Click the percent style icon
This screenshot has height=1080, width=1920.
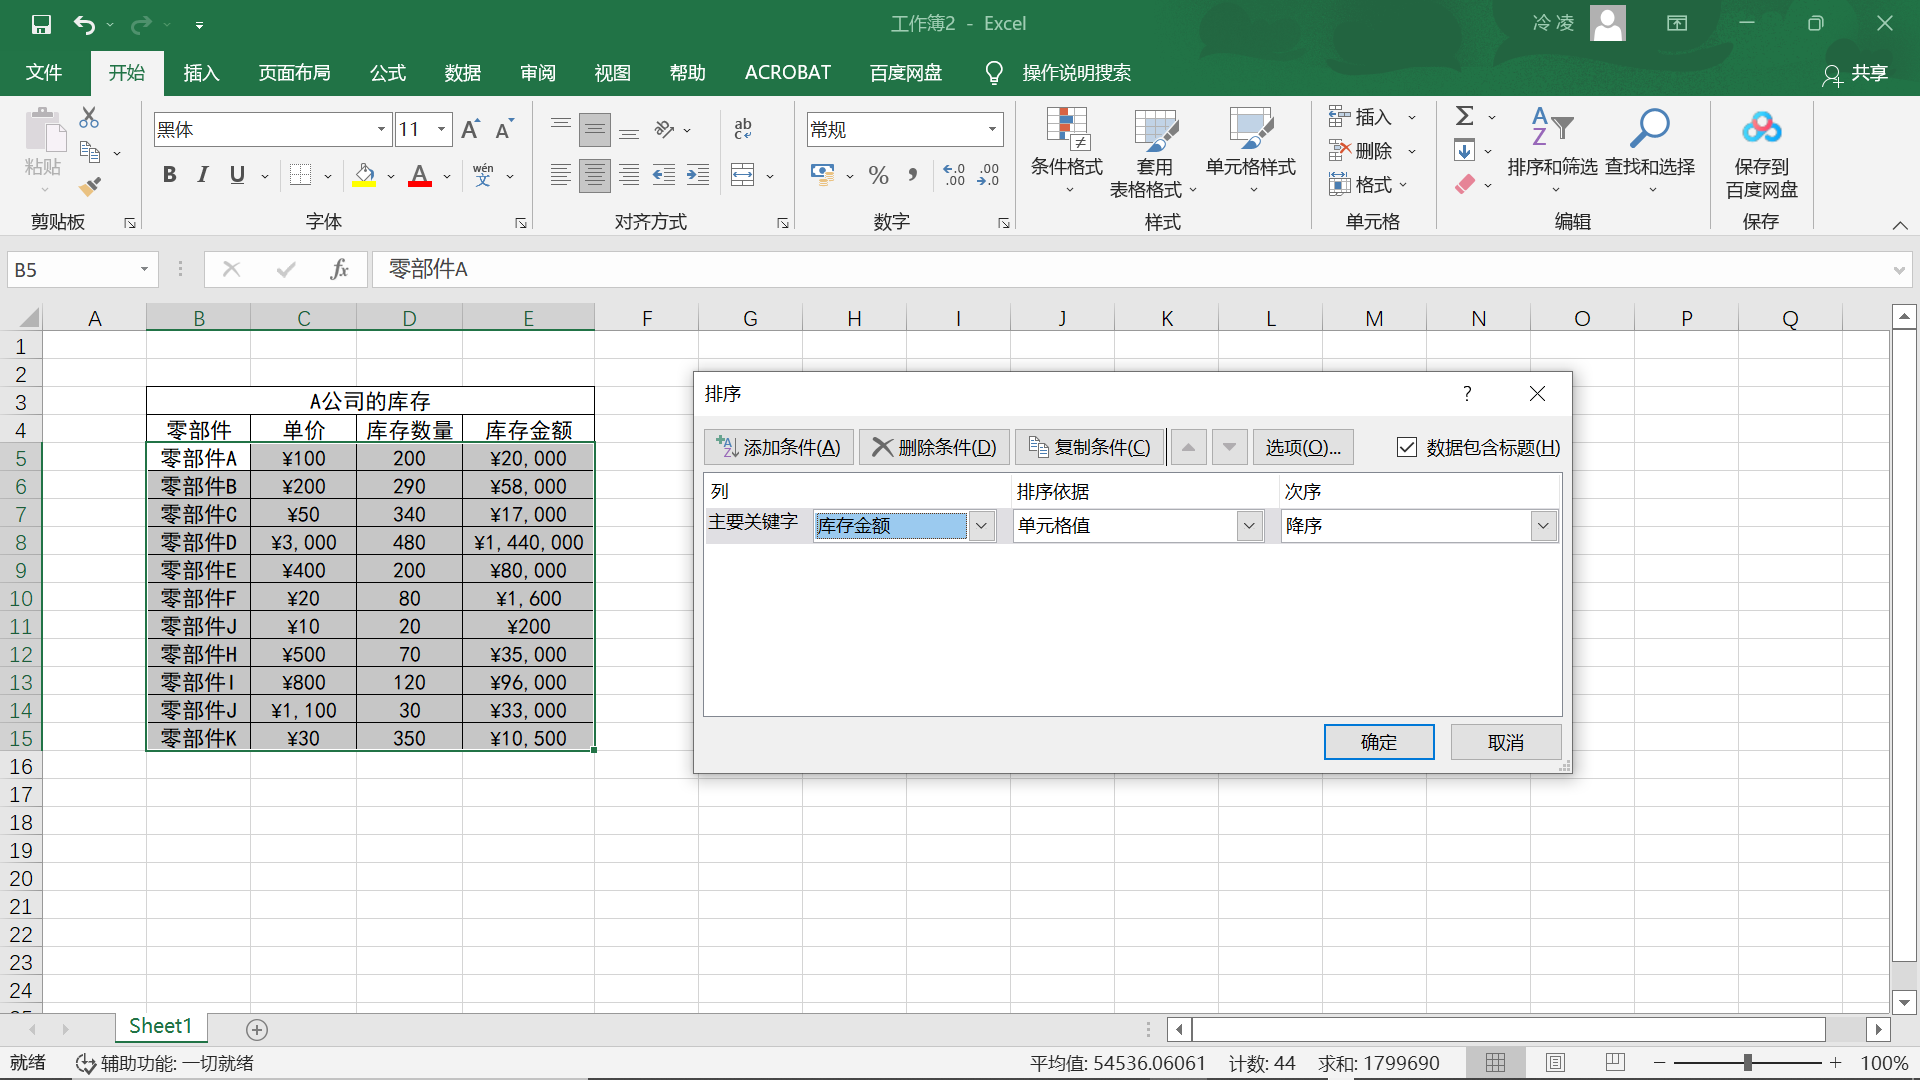tap(878, 175)
